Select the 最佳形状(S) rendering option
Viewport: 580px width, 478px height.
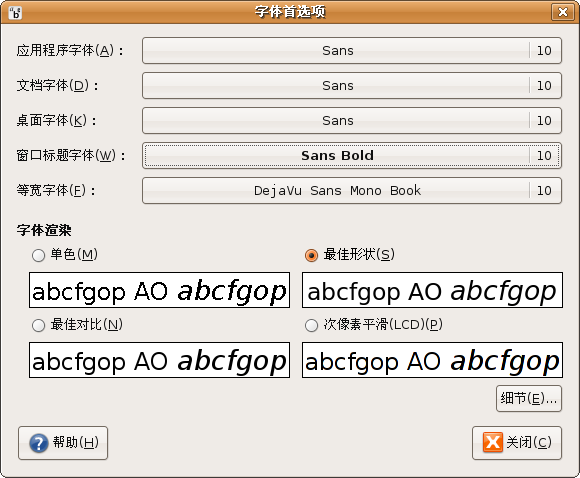[311, 255]
